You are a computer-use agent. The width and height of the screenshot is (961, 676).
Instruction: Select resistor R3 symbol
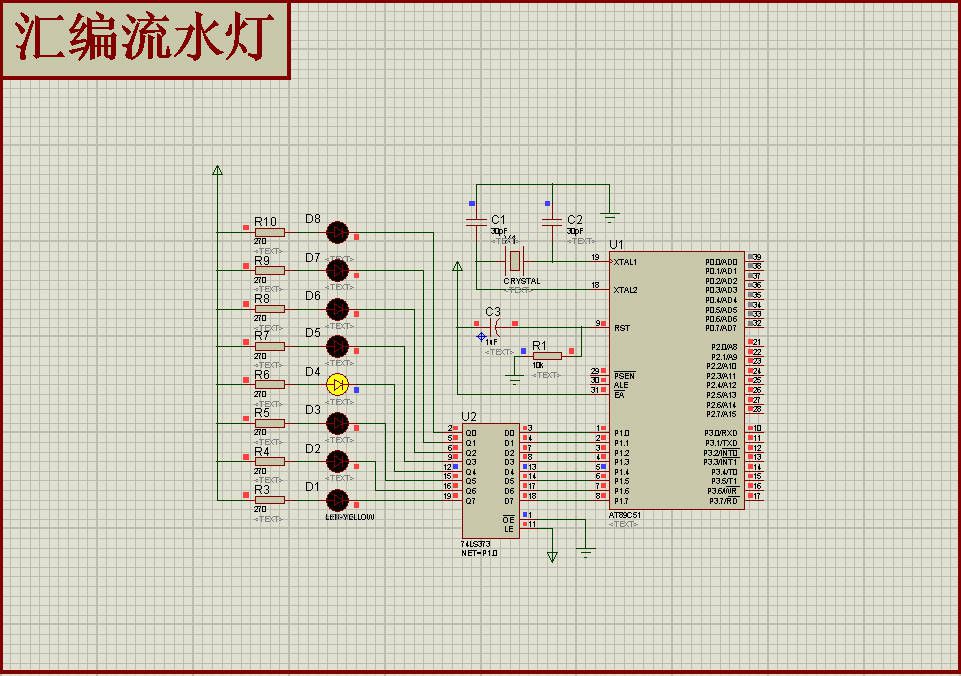point(270,500)
